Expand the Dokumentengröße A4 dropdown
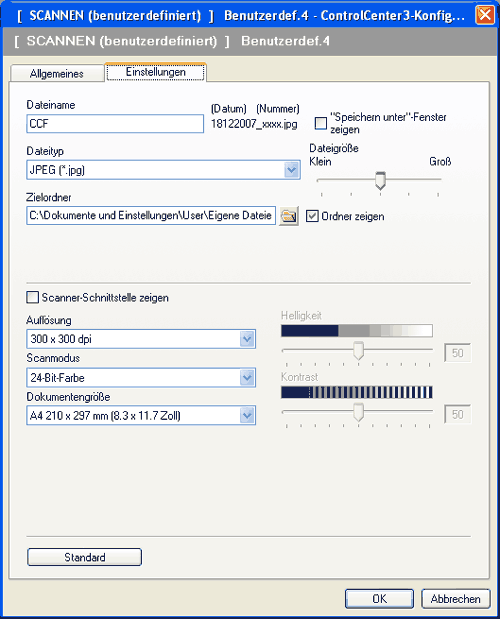500x619 pixels. pyautogui.click(x=247, y=415)
